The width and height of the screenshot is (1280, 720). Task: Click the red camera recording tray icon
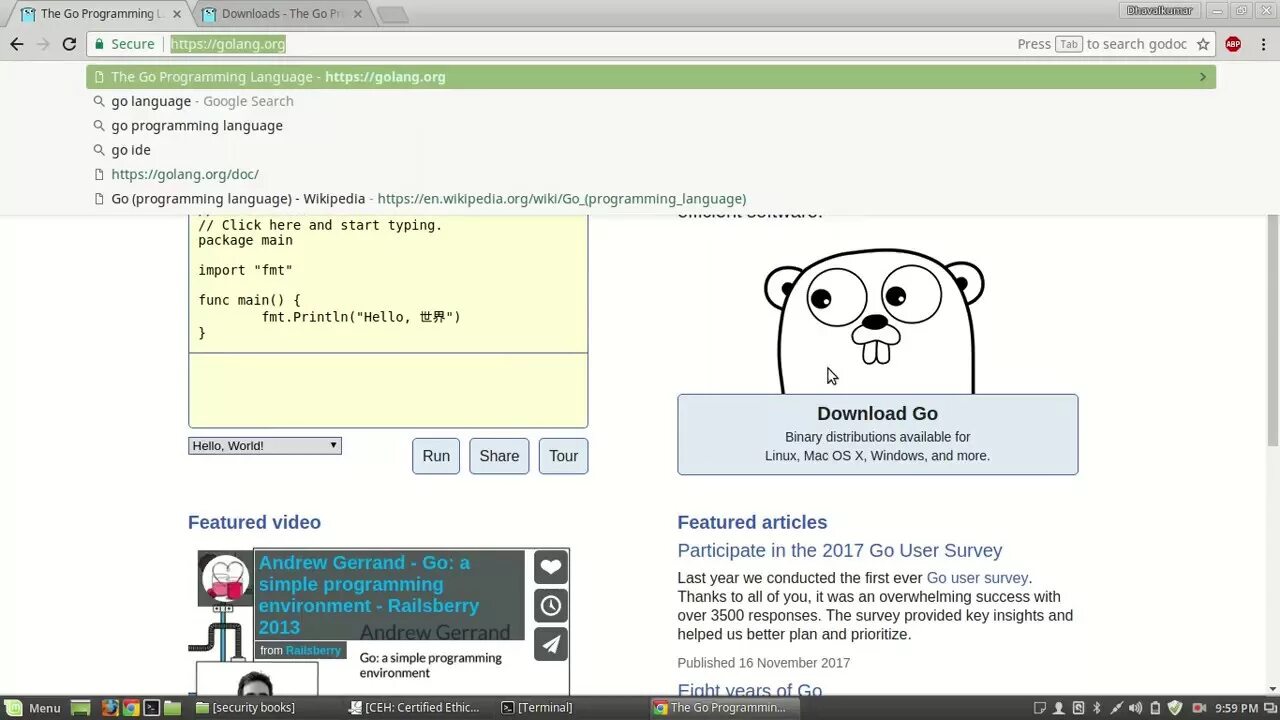click(x=1199, y=708)
